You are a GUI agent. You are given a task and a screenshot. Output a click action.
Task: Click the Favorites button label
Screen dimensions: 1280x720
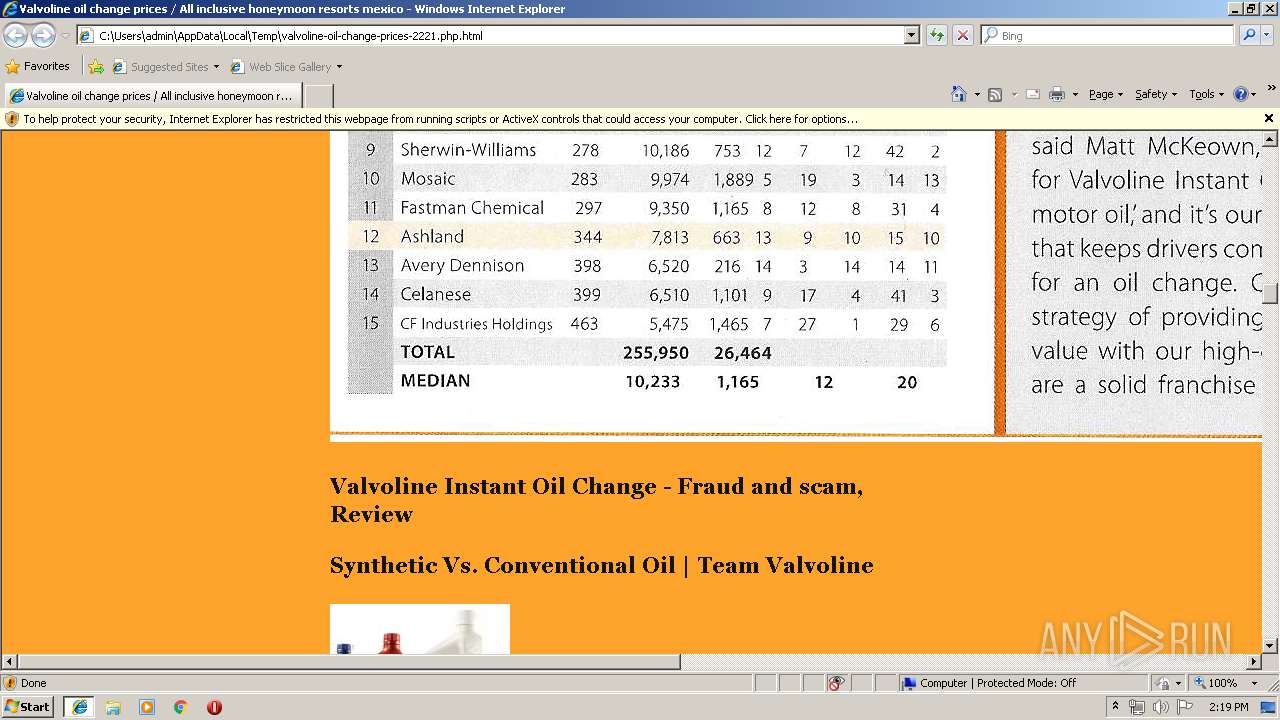47,67
